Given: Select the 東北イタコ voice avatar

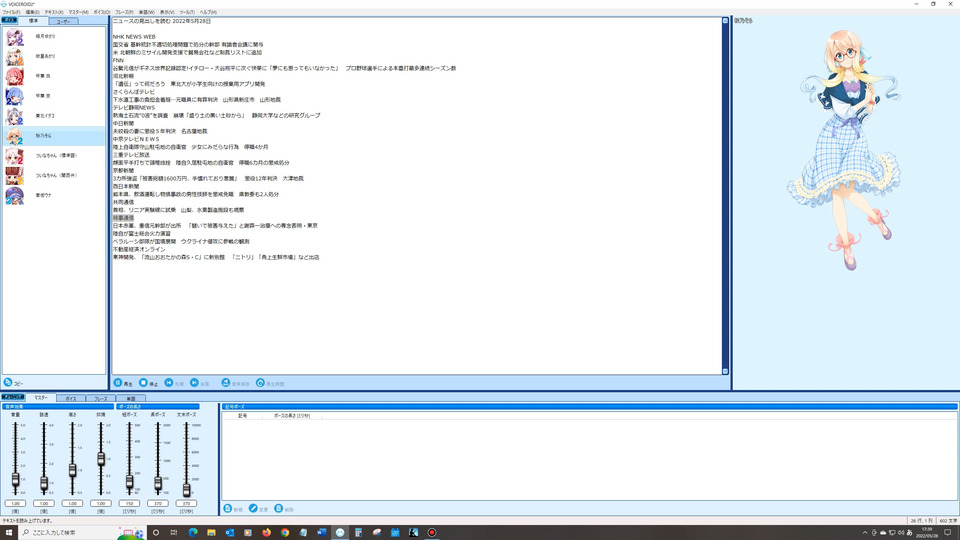Looking at the screenshot, I should pos(15,116).
